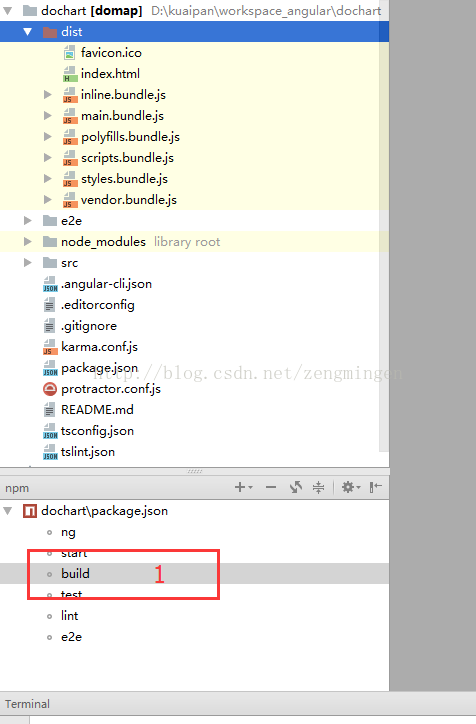Click the scripts.bundle.js JS file icon
Screen dimensions: 476x724
tap(69, 158)
